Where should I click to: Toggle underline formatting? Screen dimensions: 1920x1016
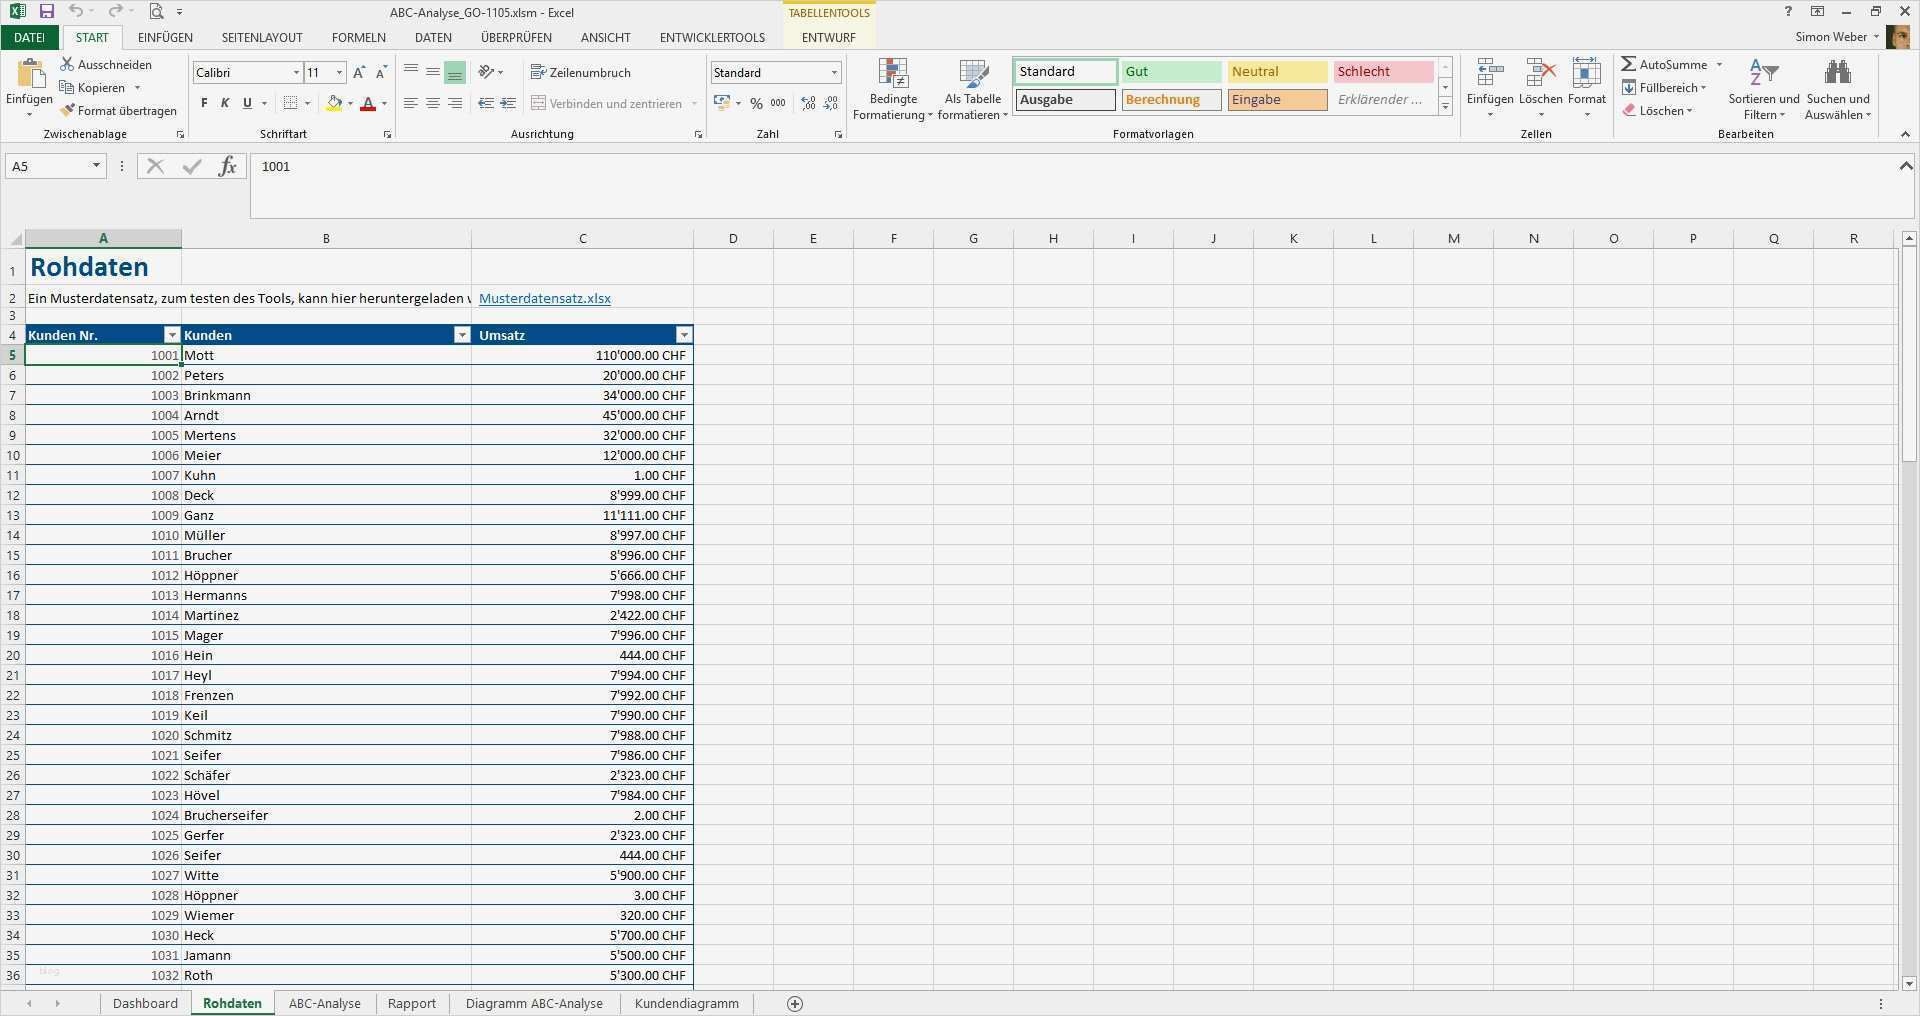click(x=245, y=102)
